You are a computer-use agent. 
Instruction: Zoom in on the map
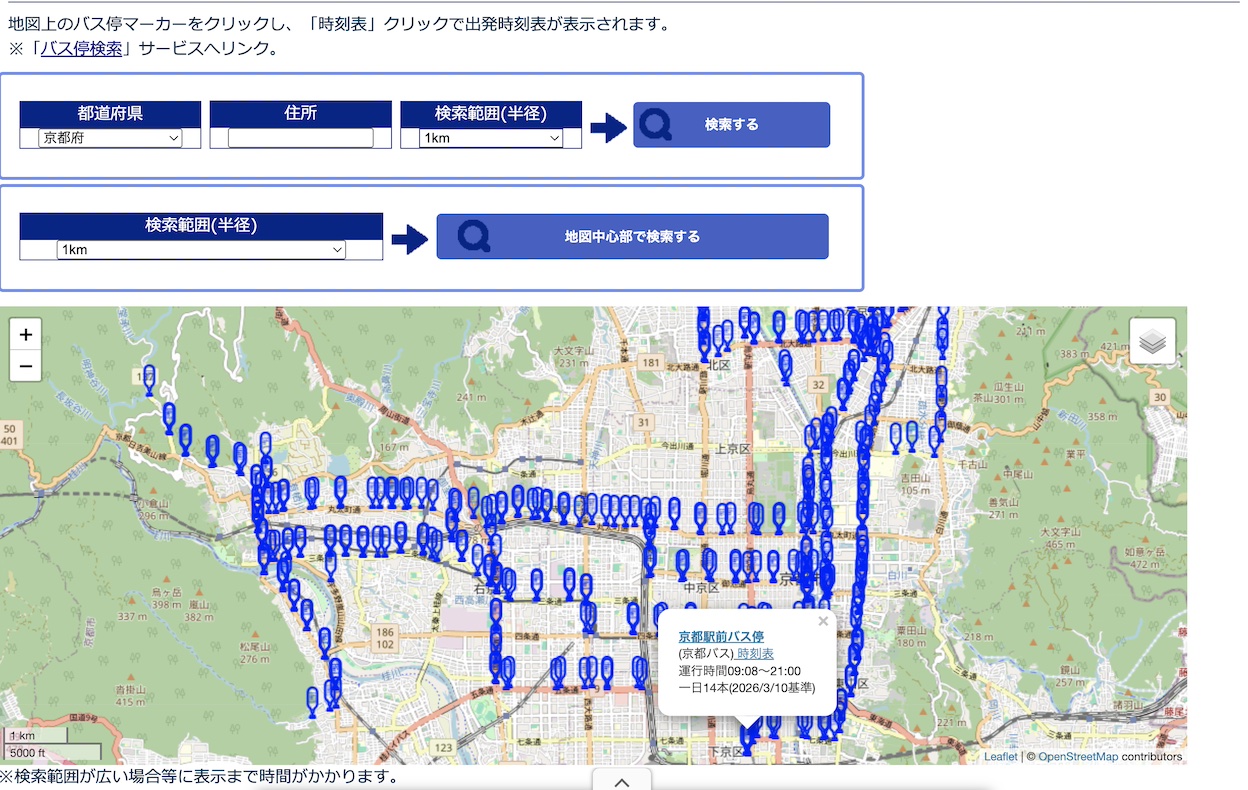pyautogui.click(x=26, y=335)
